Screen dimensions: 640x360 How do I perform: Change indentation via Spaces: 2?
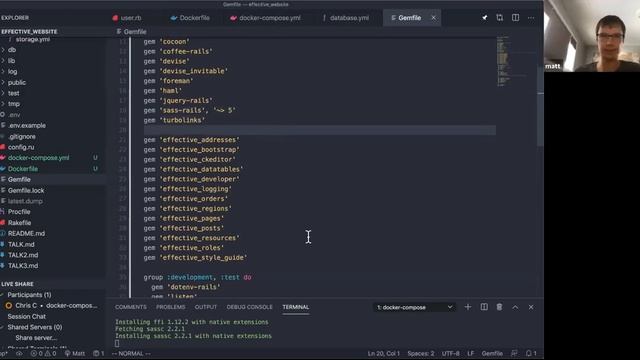(421, 353)
